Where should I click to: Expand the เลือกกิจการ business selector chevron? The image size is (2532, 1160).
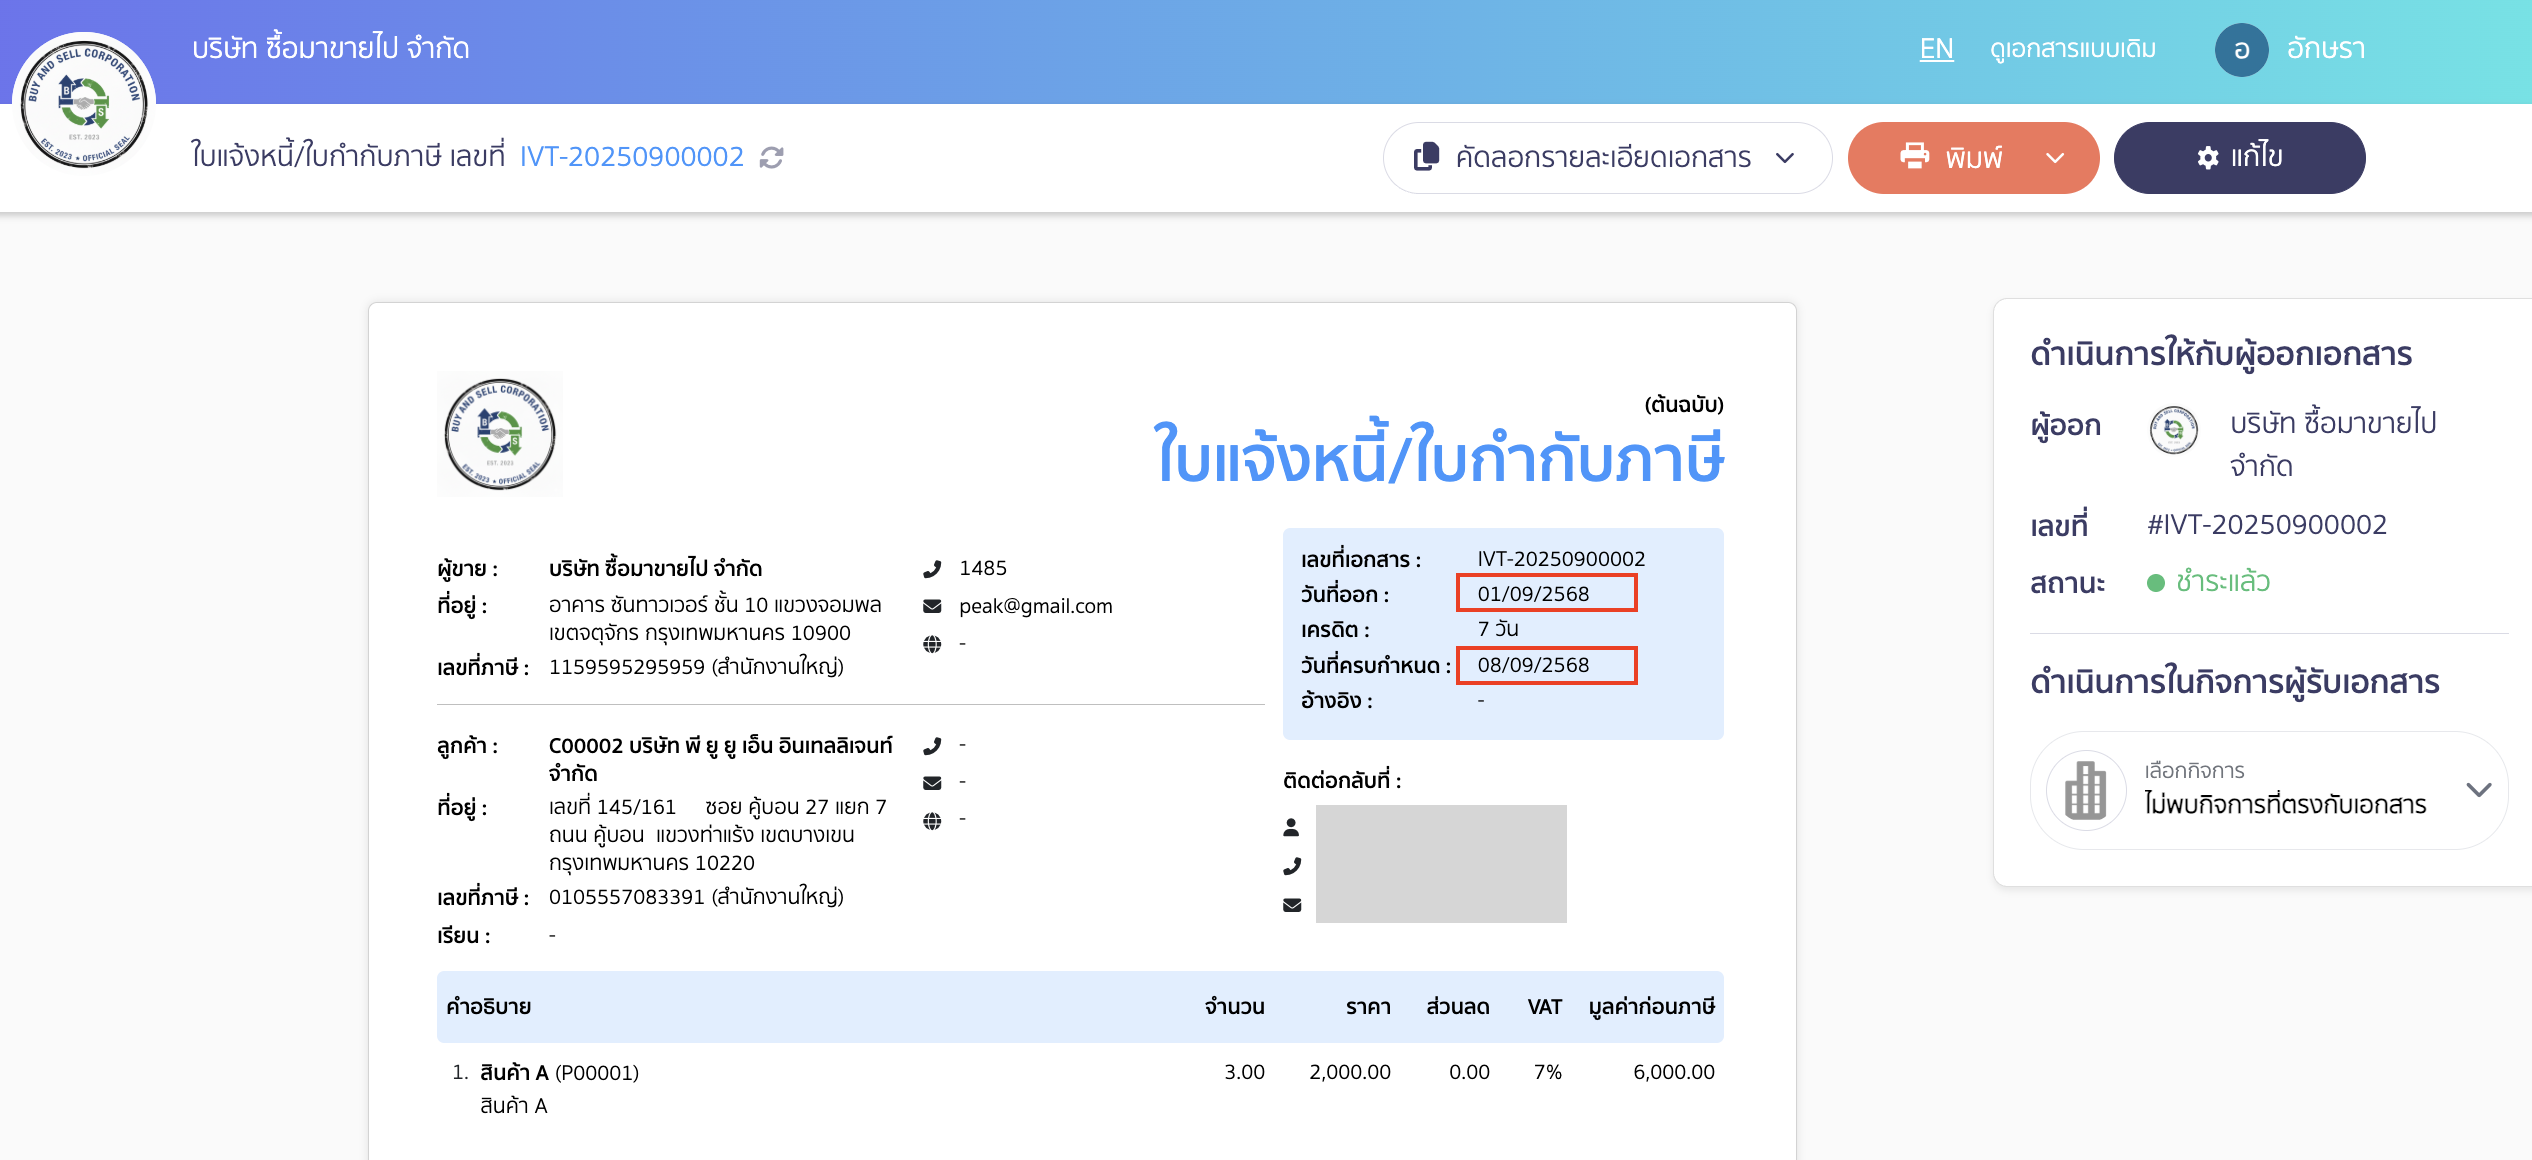point(2478,790)
